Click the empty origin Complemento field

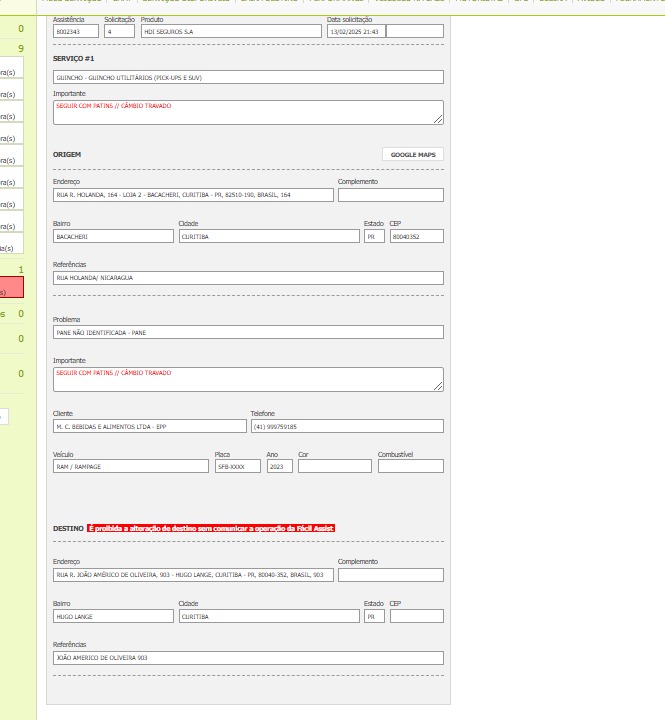point(390,195)
